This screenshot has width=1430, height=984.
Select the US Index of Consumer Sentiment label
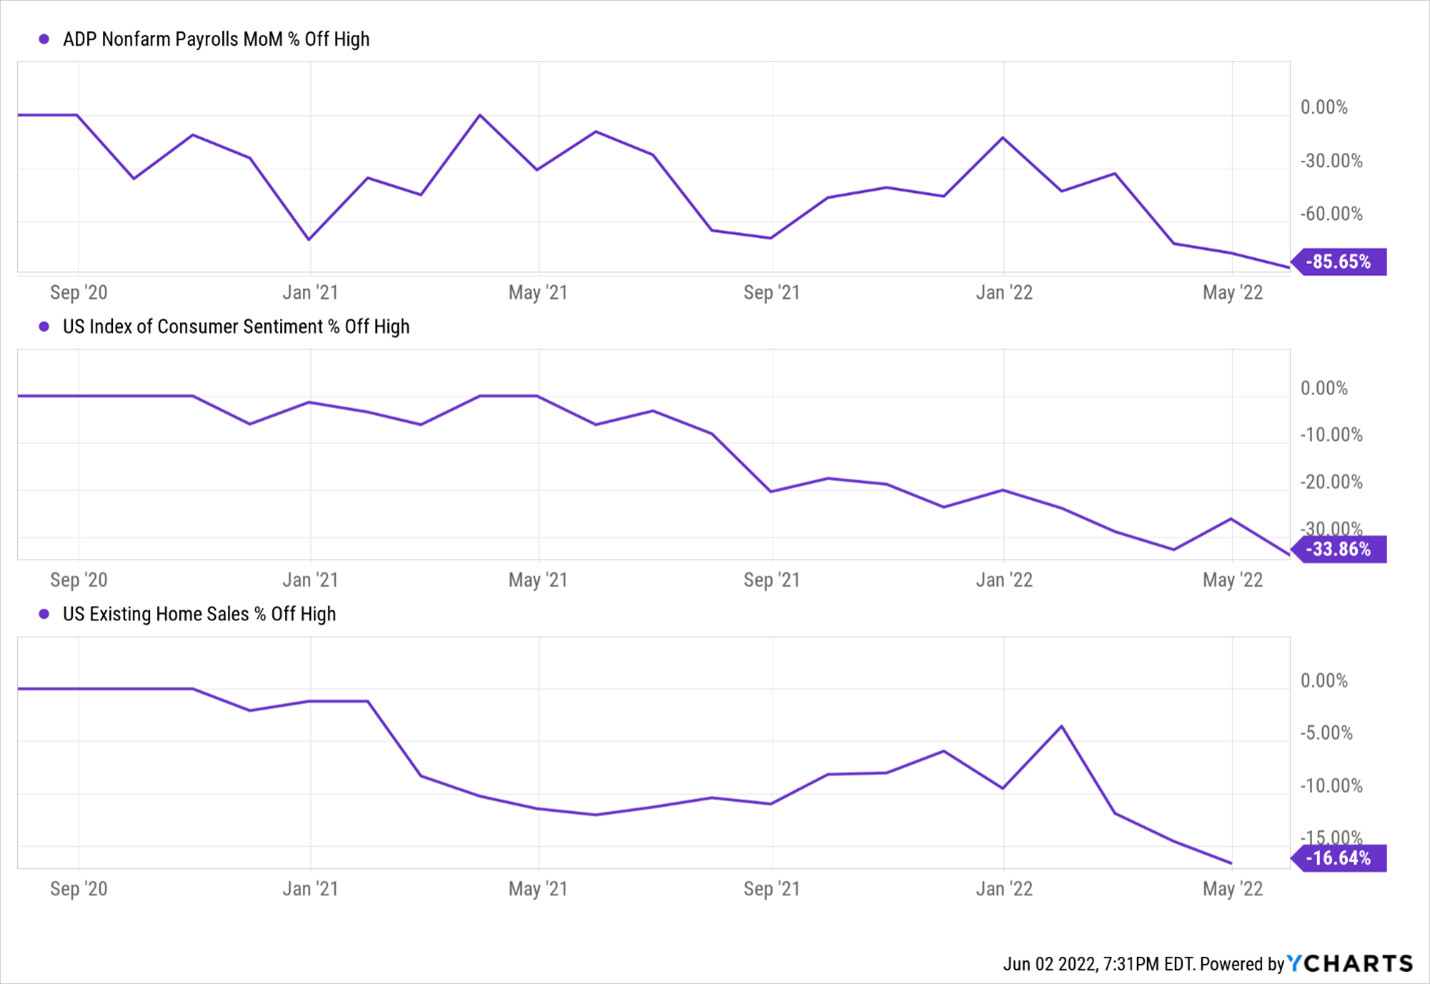click(236, 327)
